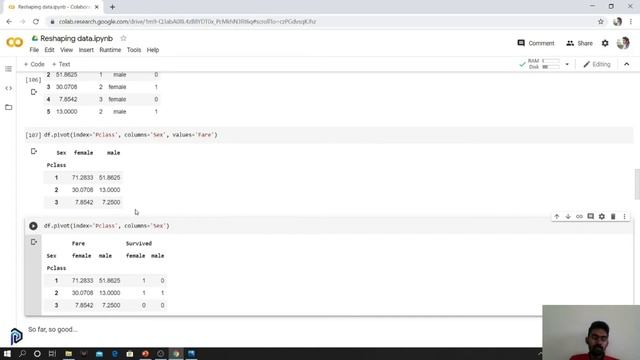Close the Reshaping data browser tab
Image resolution: width=640 pixels, height=360 pixels.
pyautogui.click(x=97, y=7)
